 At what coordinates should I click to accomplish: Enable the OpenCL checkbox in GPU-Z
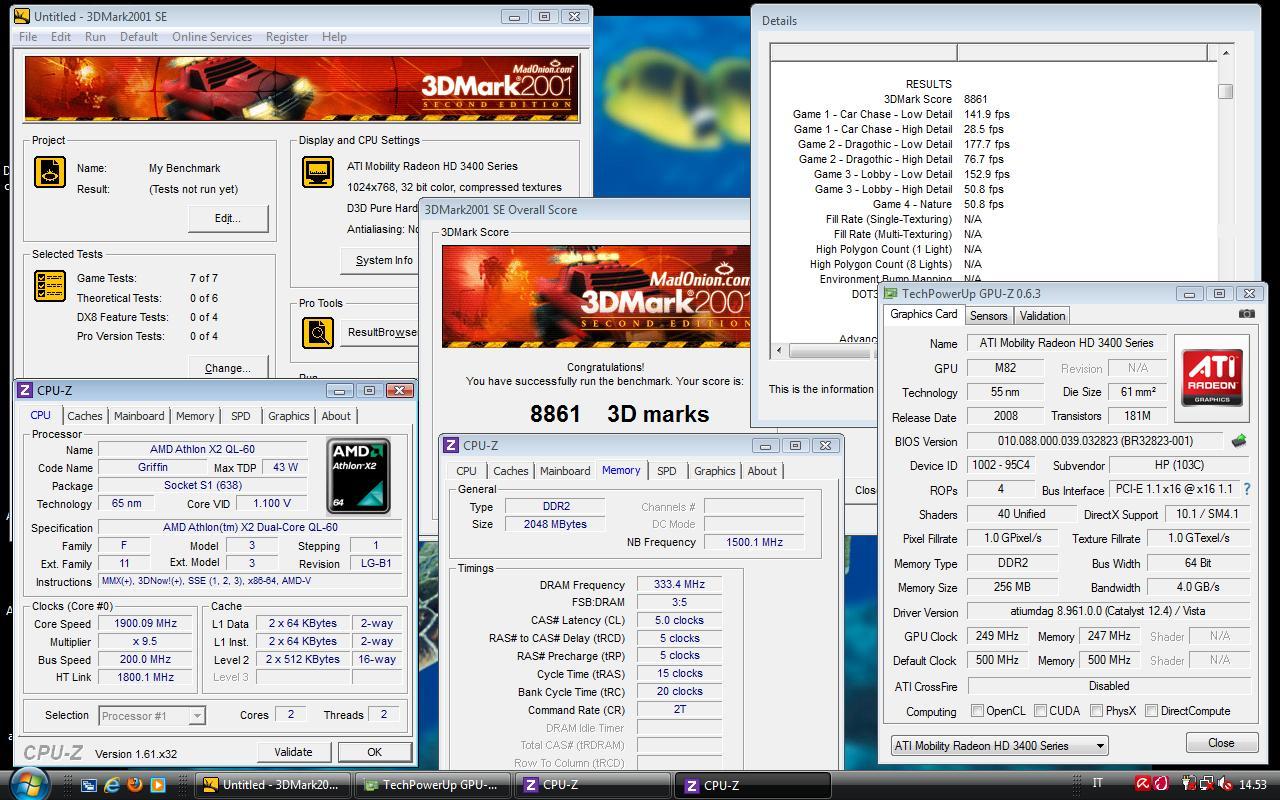978,711
